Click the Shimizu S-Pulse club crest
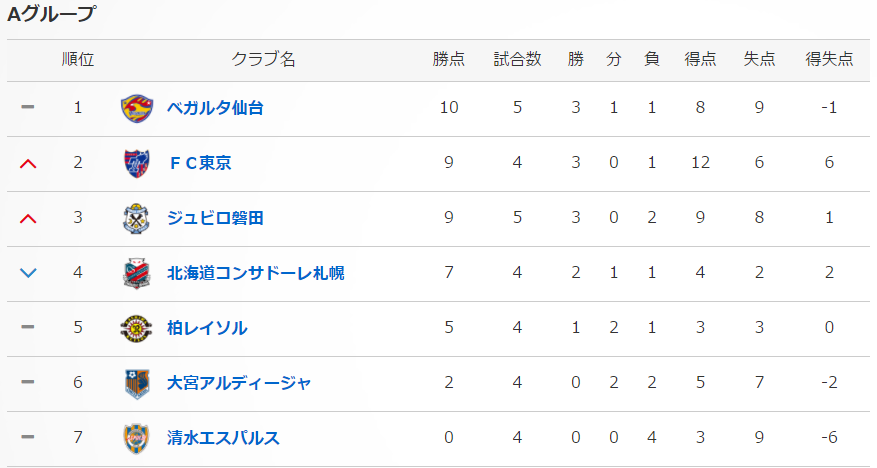877x468 pixels. 137,438
